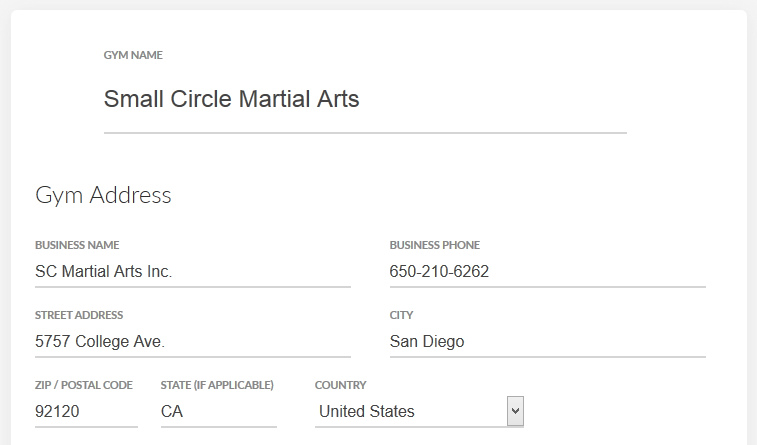Open the Country dropdown showing United States
757x445 pixels.
click(x=410, y=411)
